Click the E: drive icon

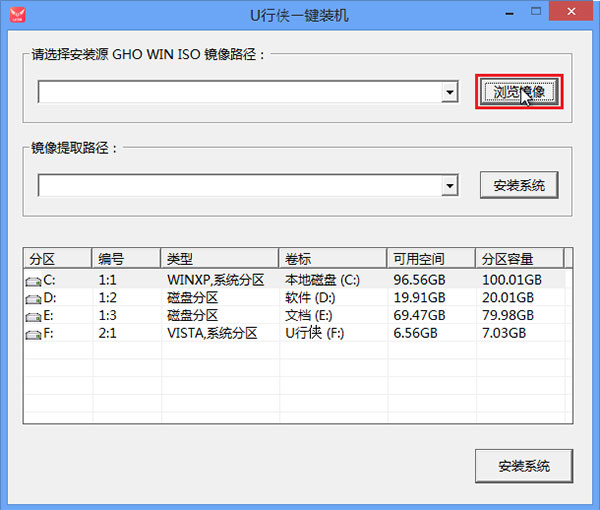tap(33, 317)
